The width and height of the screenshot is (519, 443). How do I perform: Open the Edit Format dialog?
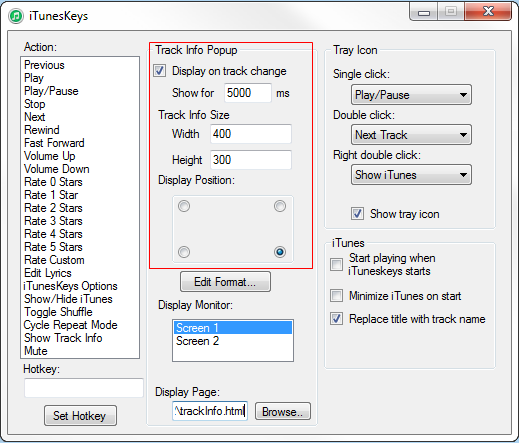pyautogui.click(x=225, y=282)
